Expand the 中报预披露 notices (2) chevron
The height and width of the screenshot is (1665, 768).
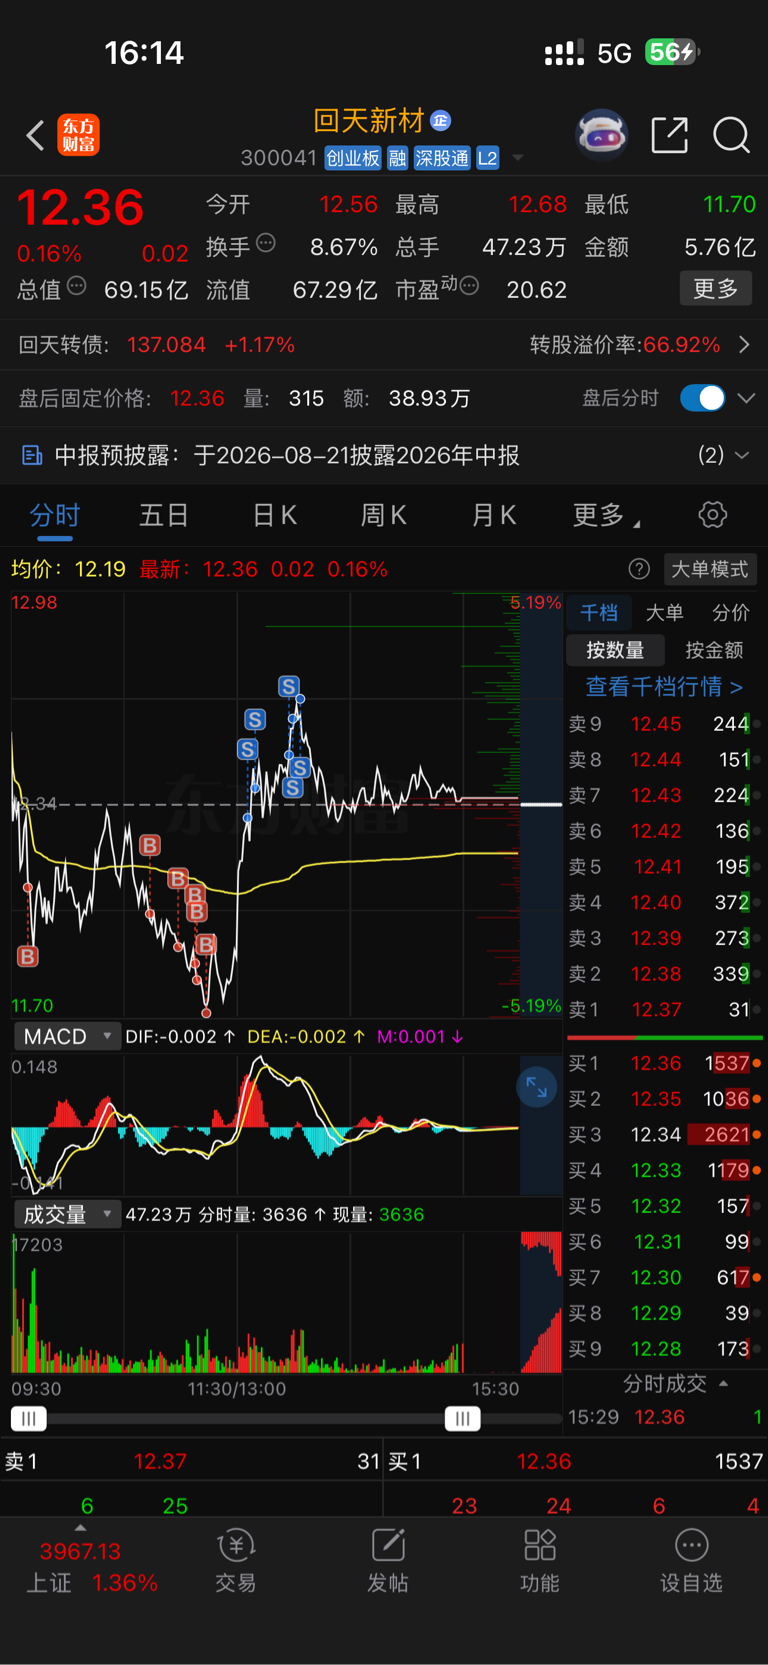742,455
